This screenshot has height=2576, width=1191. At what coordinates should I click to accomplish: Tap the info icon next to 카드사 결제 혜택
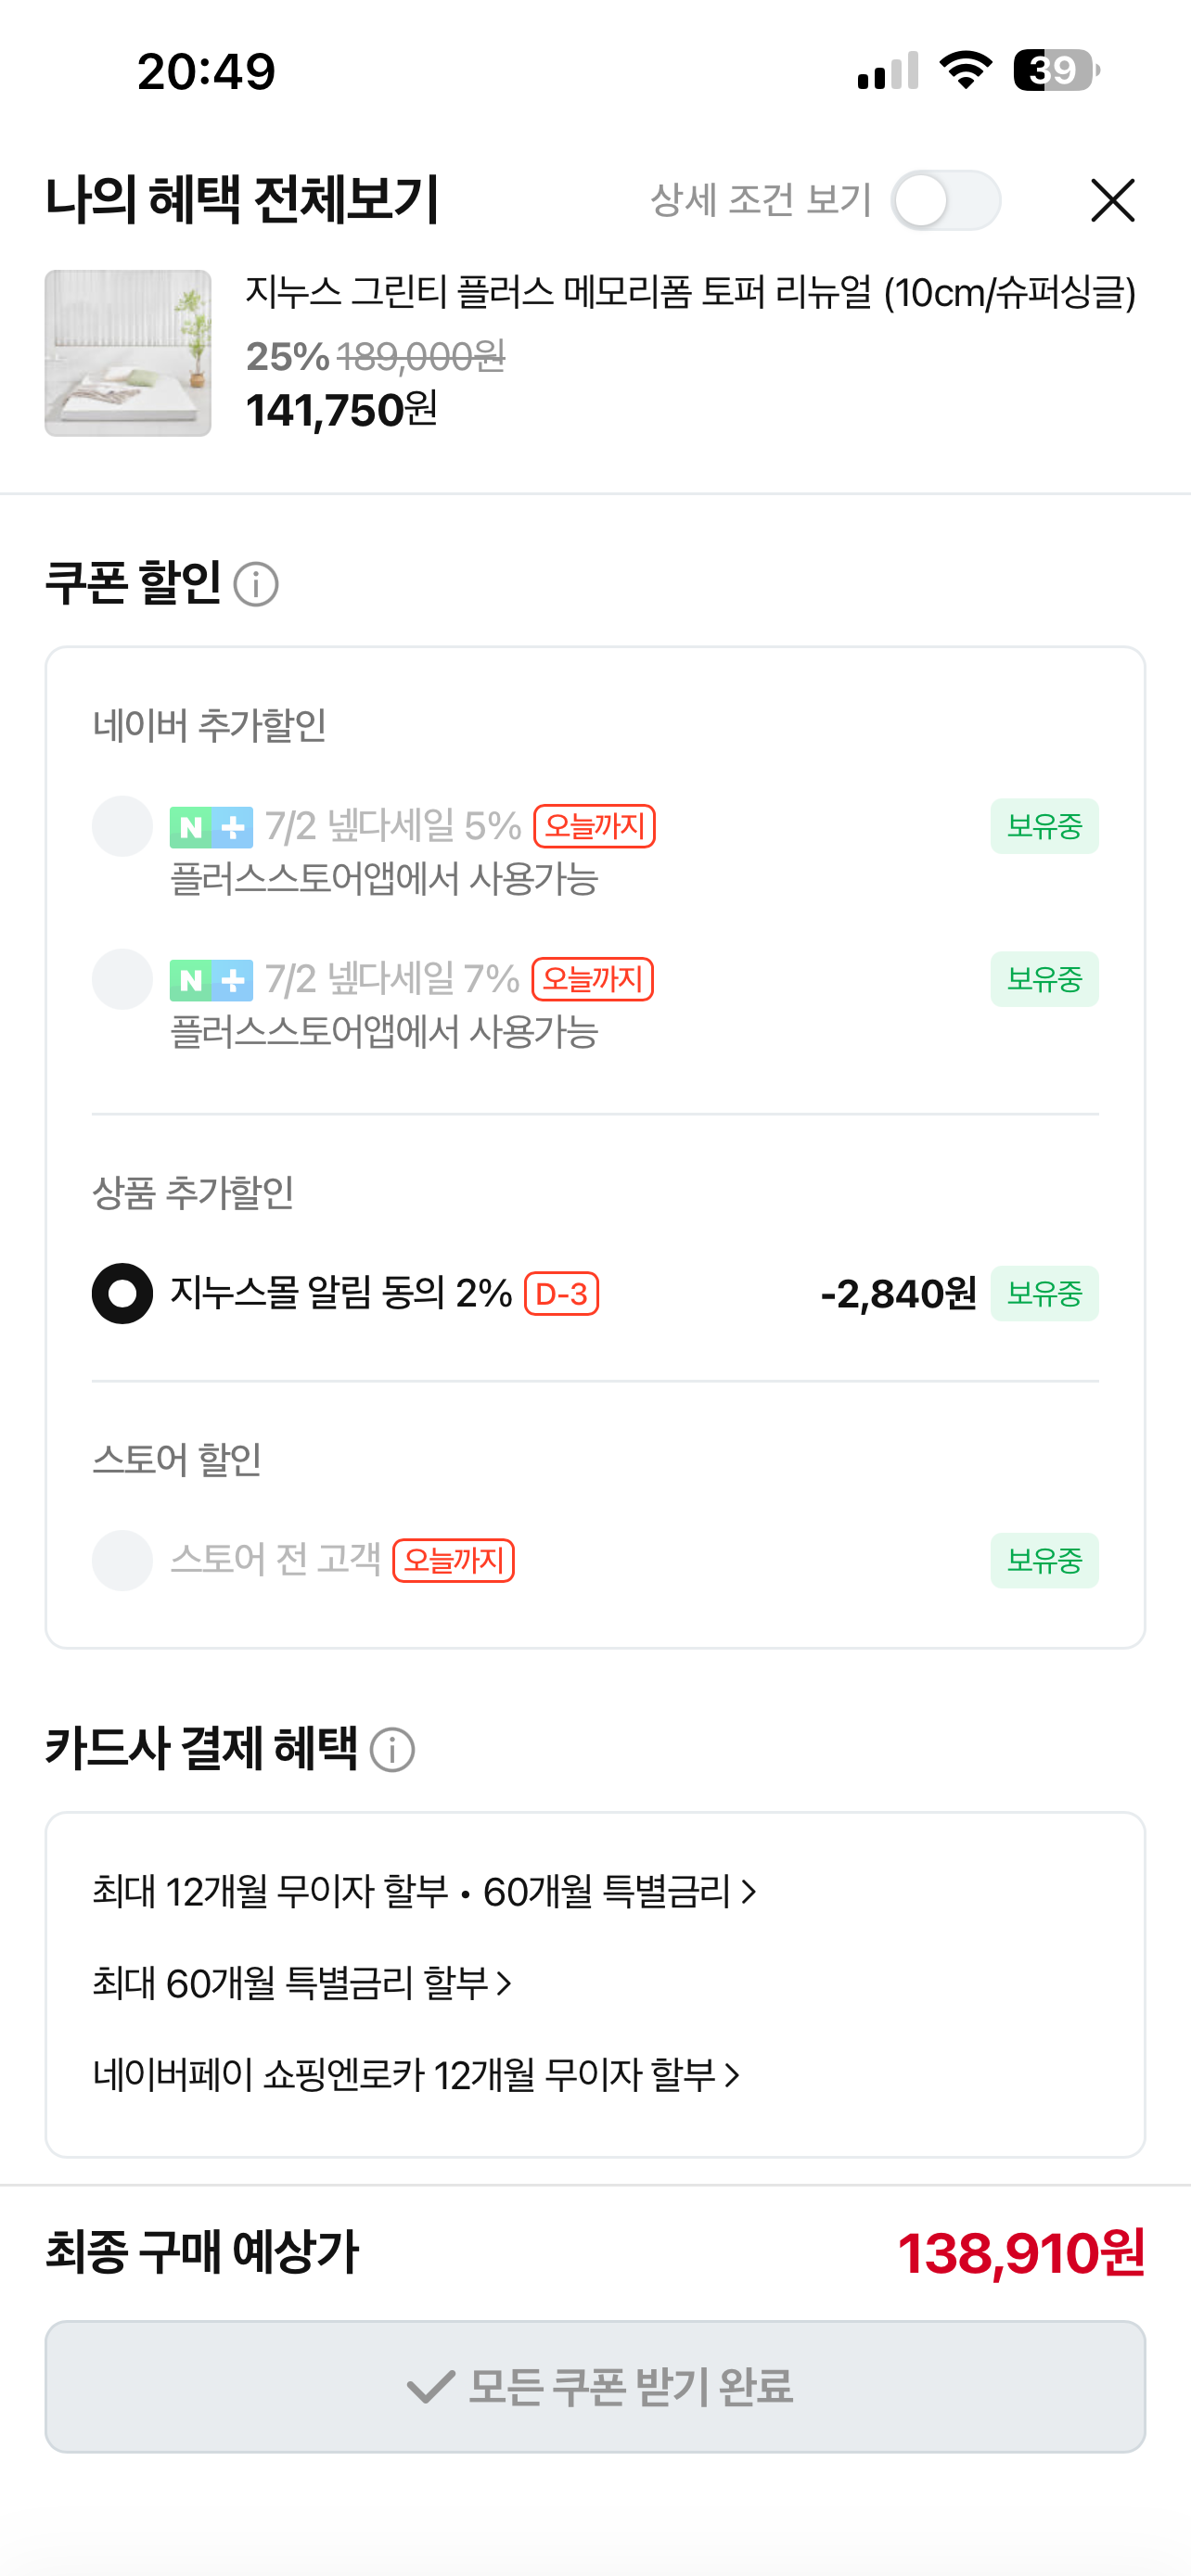click(x=392, y=1750)
